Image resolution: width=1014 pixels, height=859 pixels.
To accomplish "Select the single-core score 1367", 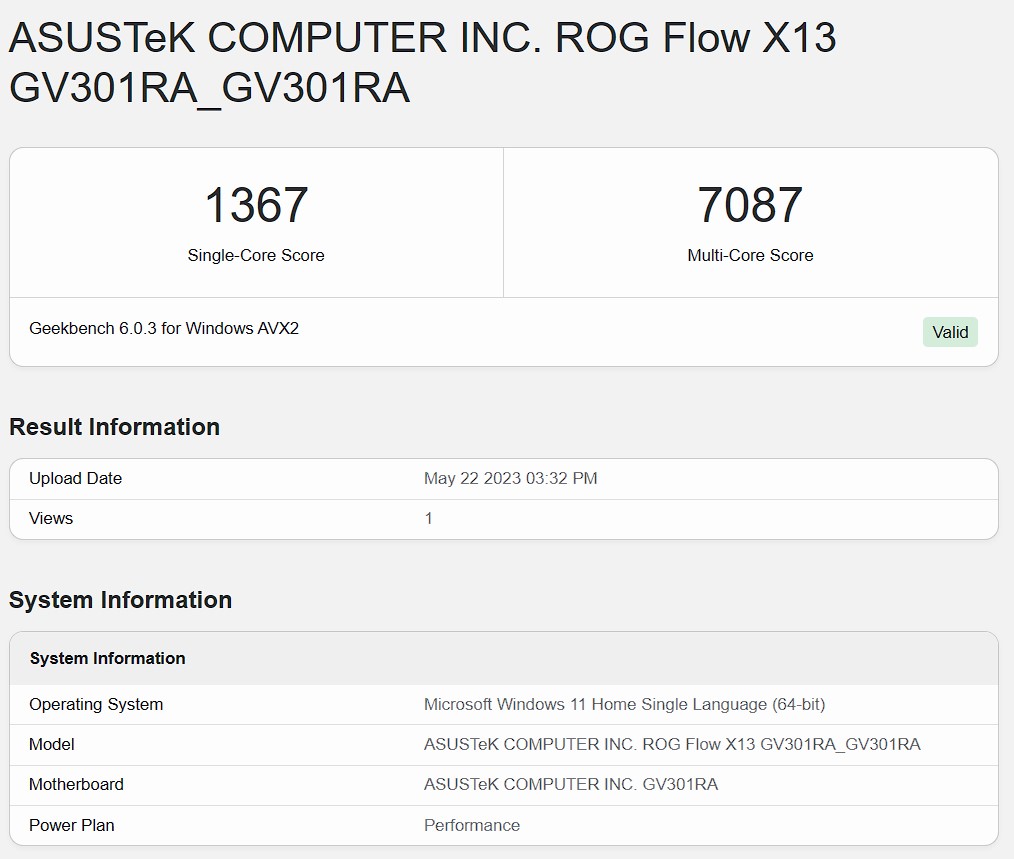I will click(256, 205).
